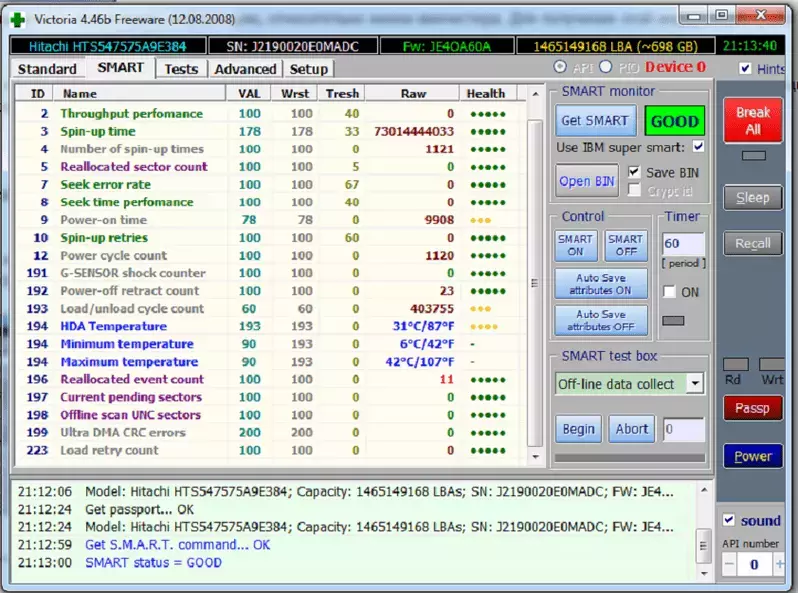Click Auto Save attributes OFF

(x=601, y=320)
